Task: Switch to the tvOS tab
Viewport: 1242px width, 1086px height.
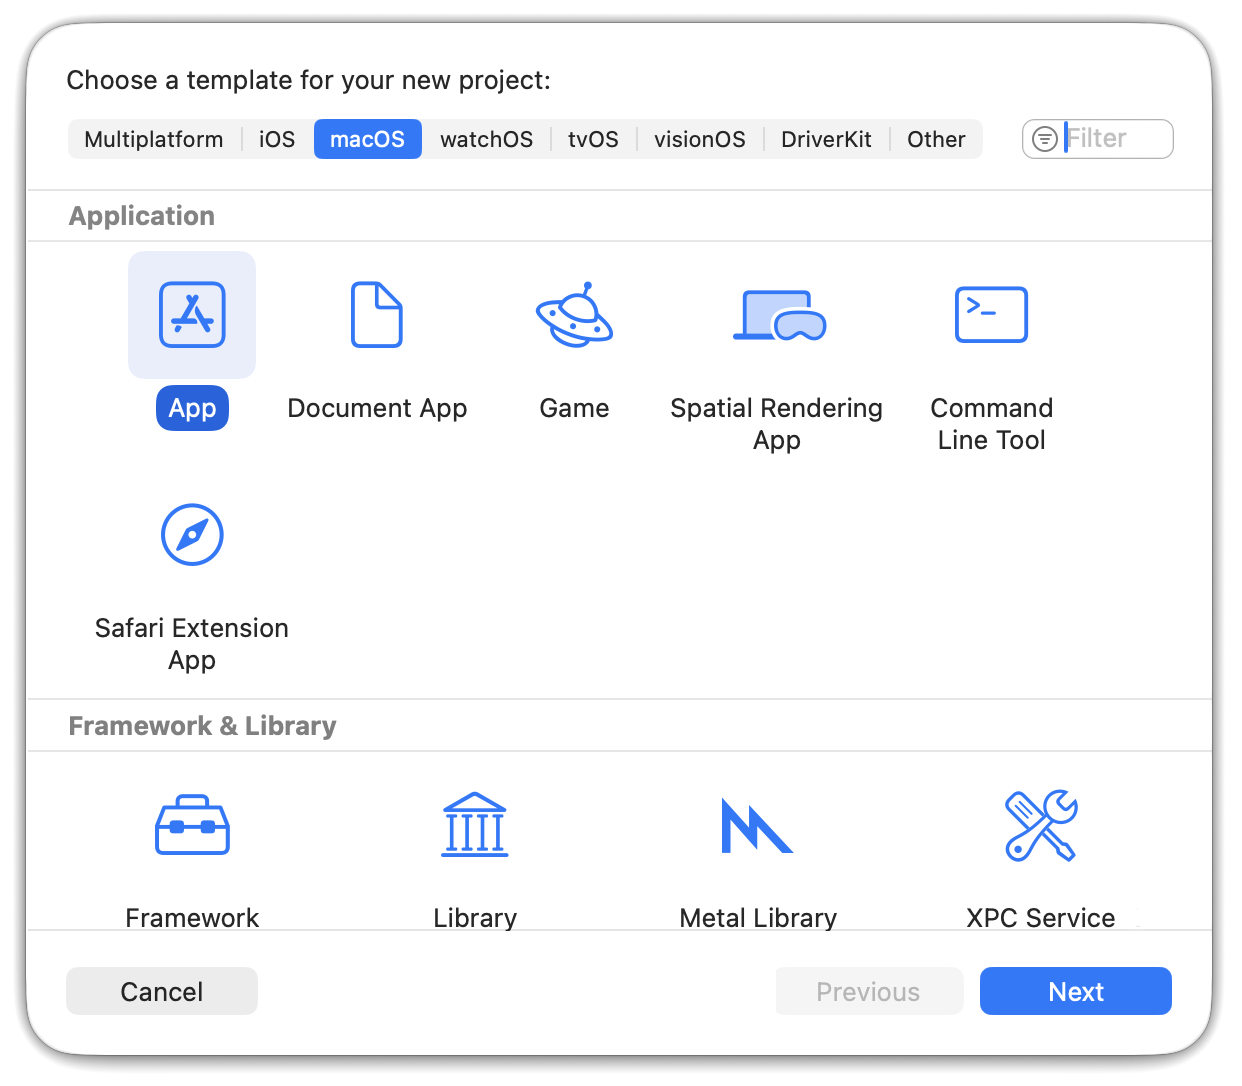Action: (593, 139)
